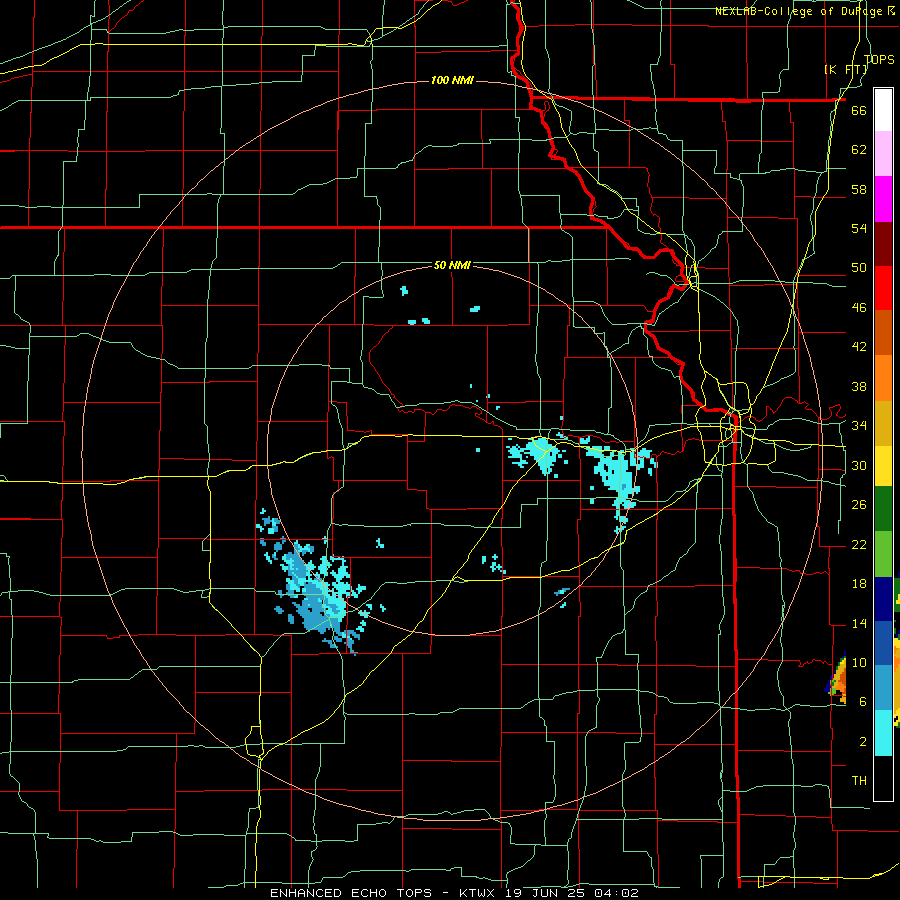This screenshot has width=900, height=900.
Task: Click the navy blue legend band
Action: coord(883,599)
